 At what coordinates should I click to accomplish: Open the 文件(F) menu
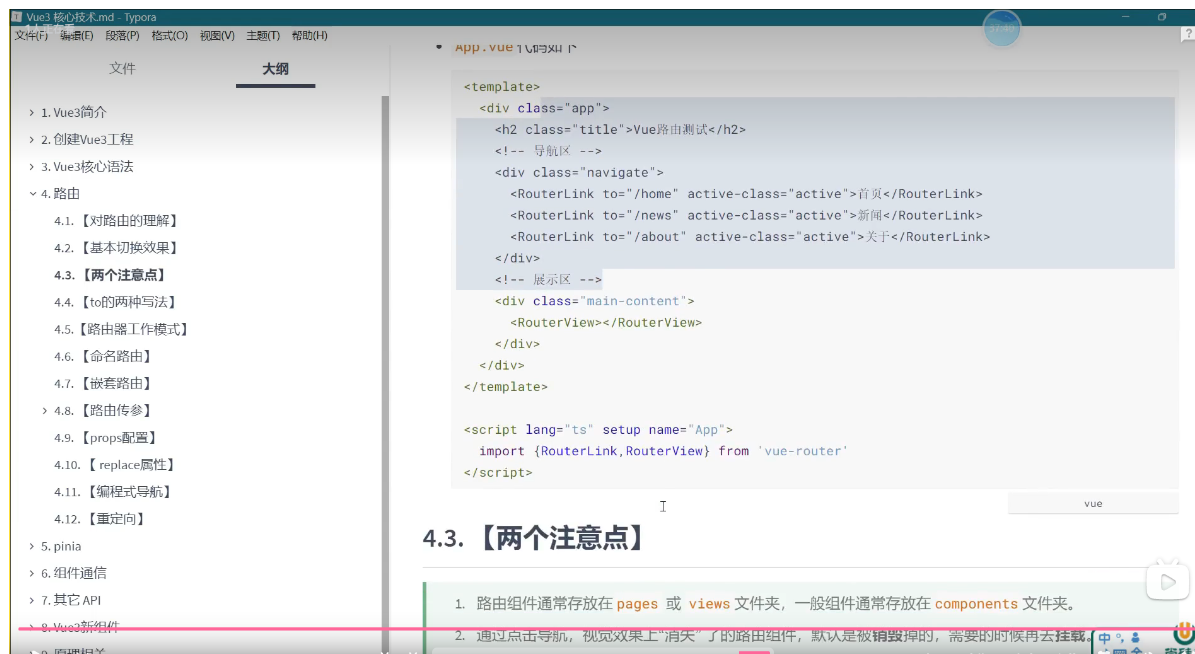click(31, 35)
